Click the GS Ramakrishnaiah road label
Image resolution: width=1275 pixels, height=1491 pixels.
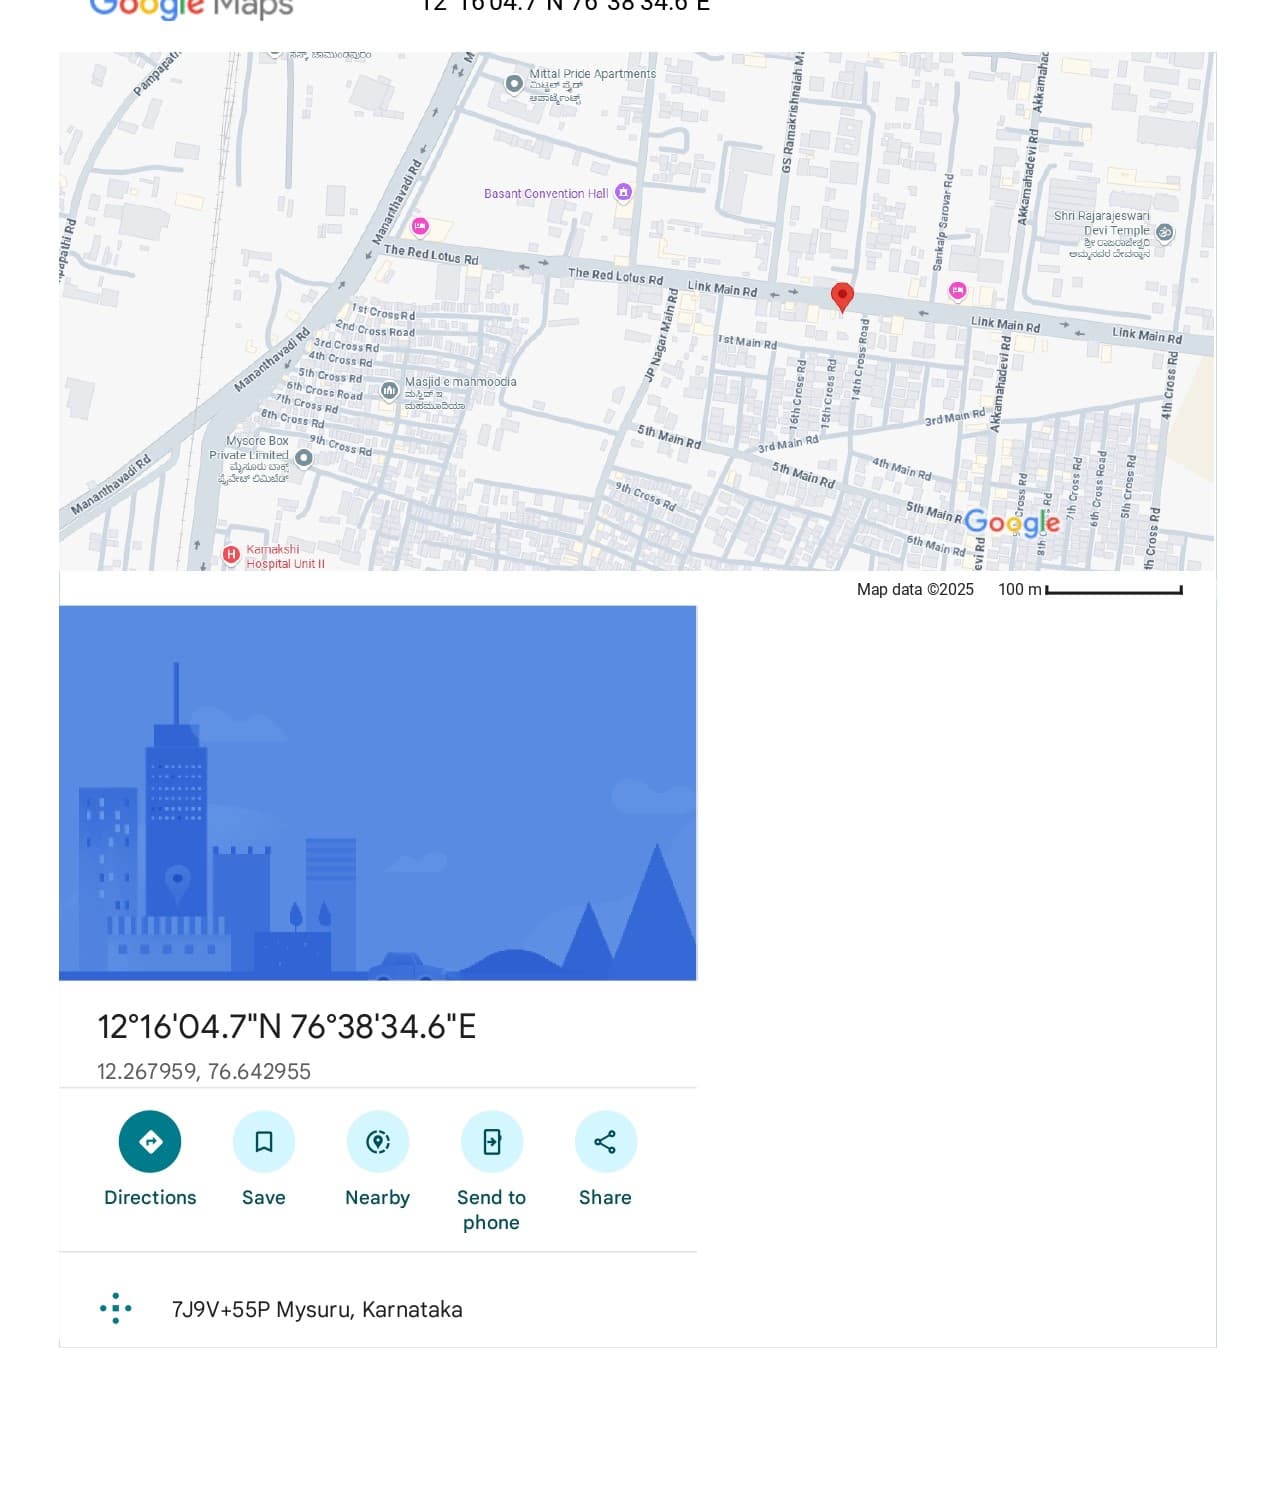pos(793,112)
